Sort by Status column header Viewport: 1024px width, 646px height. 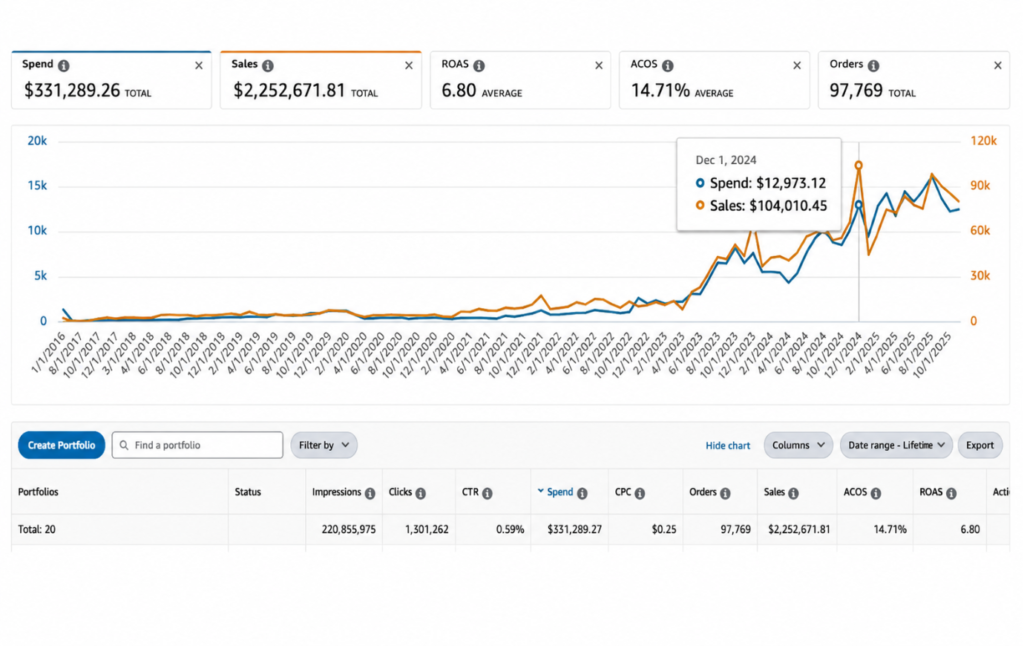coord(248,492)
